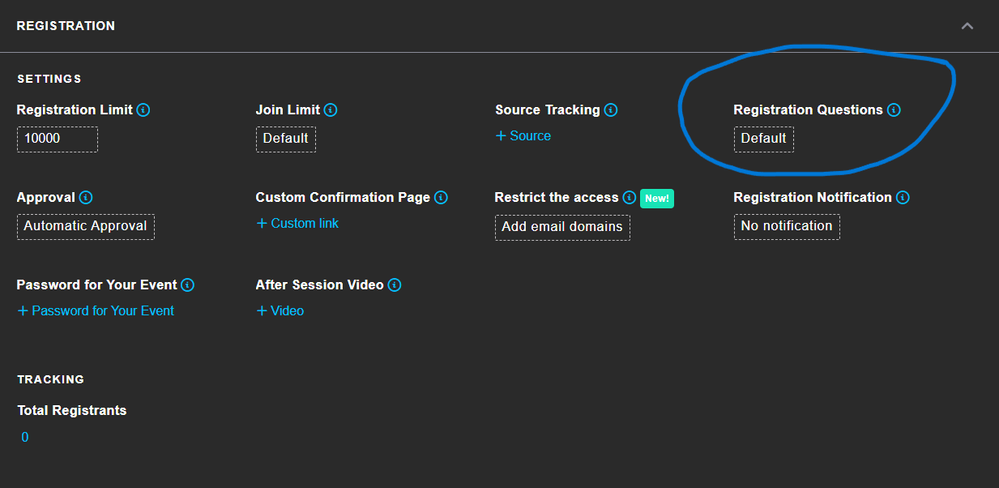Open Automatic Approval dropdown
999x488 pixels.
85,226
